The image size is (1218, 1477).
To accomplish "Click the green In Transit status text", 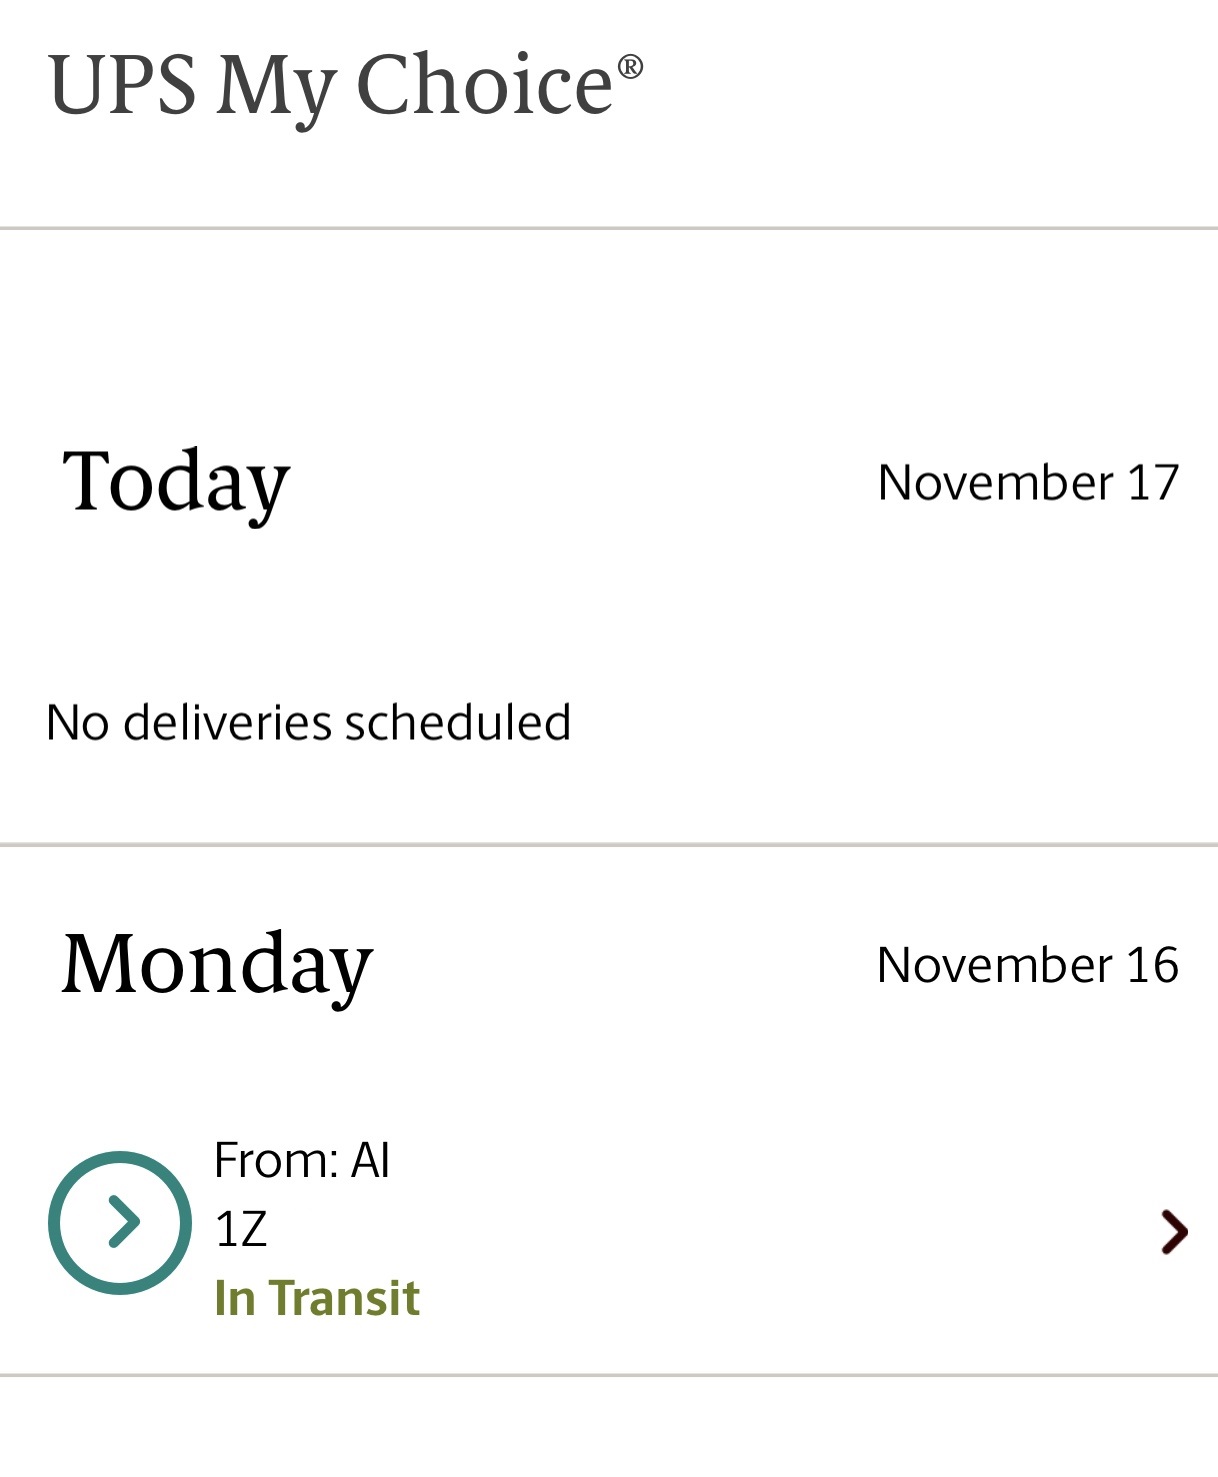I will [317, 1298].
